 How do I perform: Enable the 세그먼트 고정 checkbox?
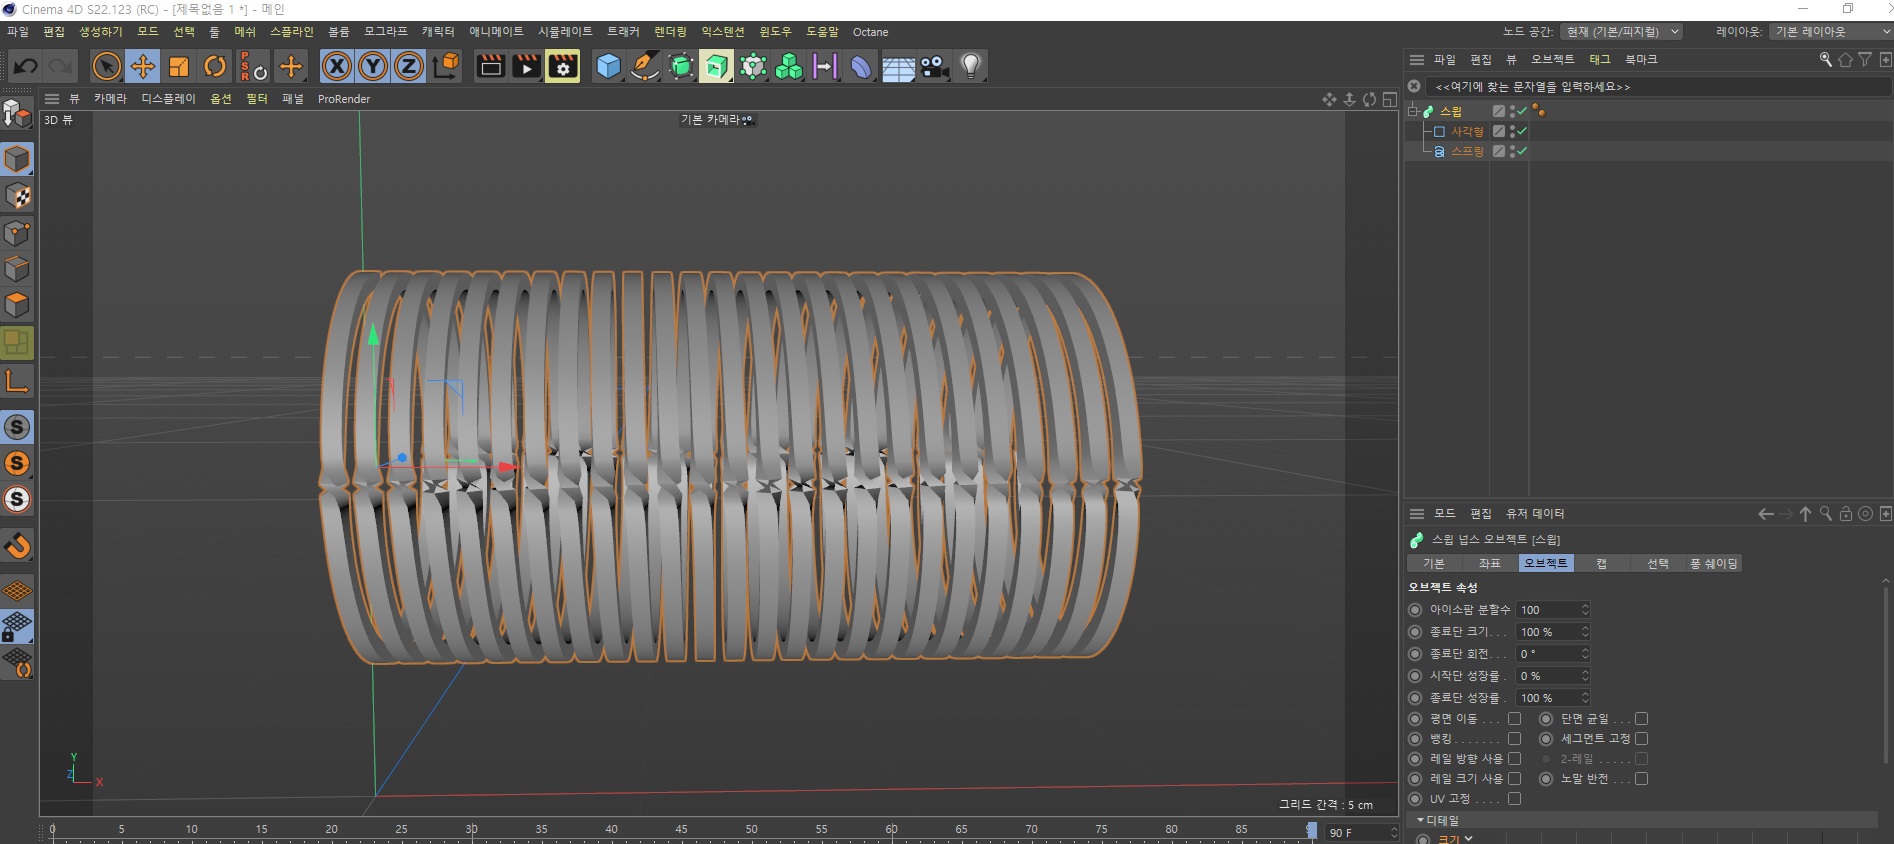click(1641, 739)
